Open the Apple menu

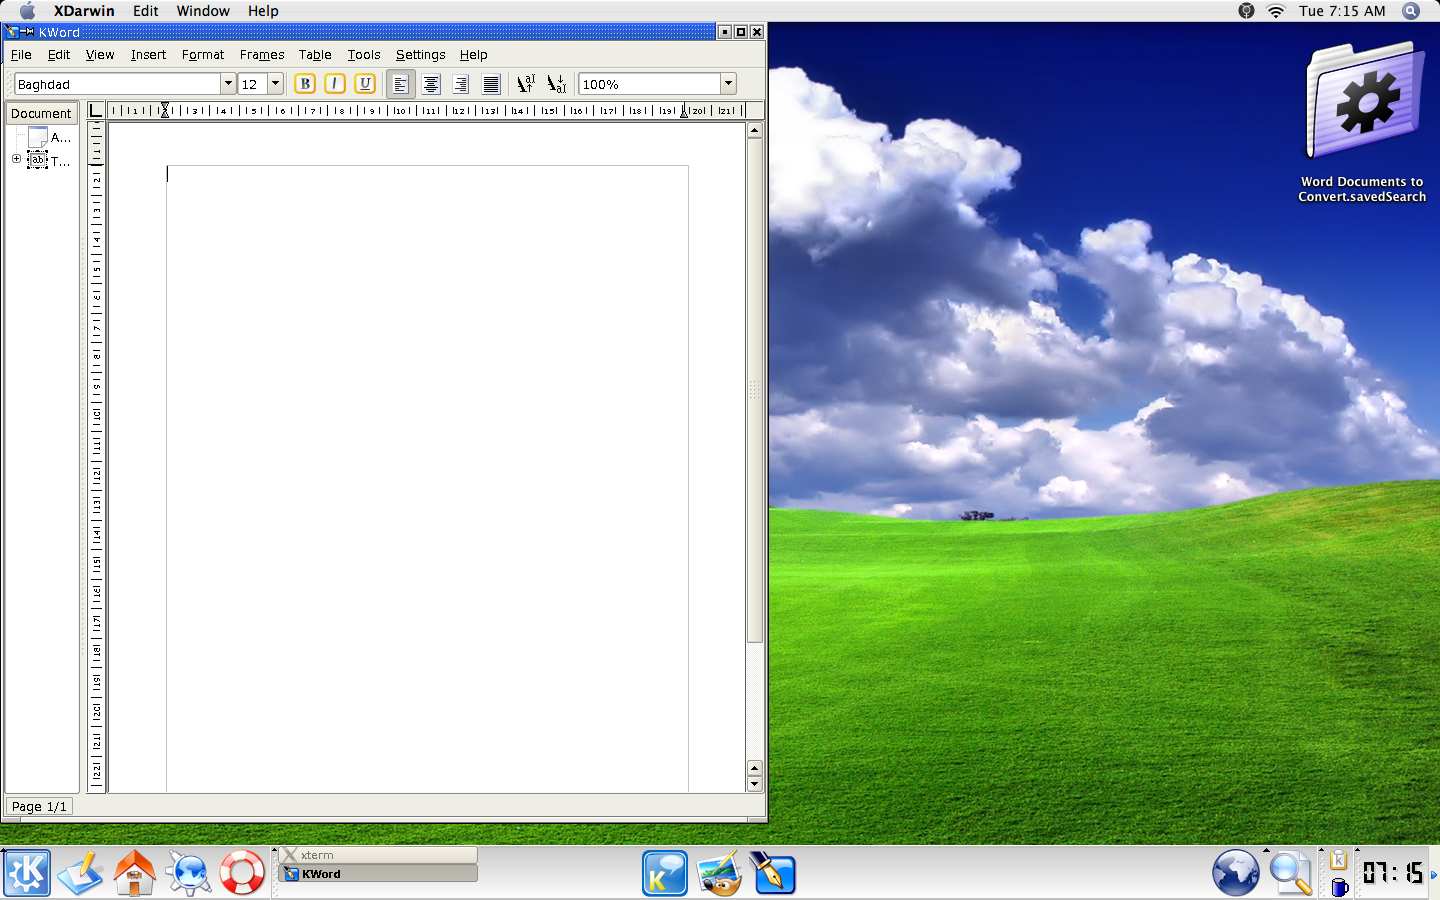click(27, 11)
